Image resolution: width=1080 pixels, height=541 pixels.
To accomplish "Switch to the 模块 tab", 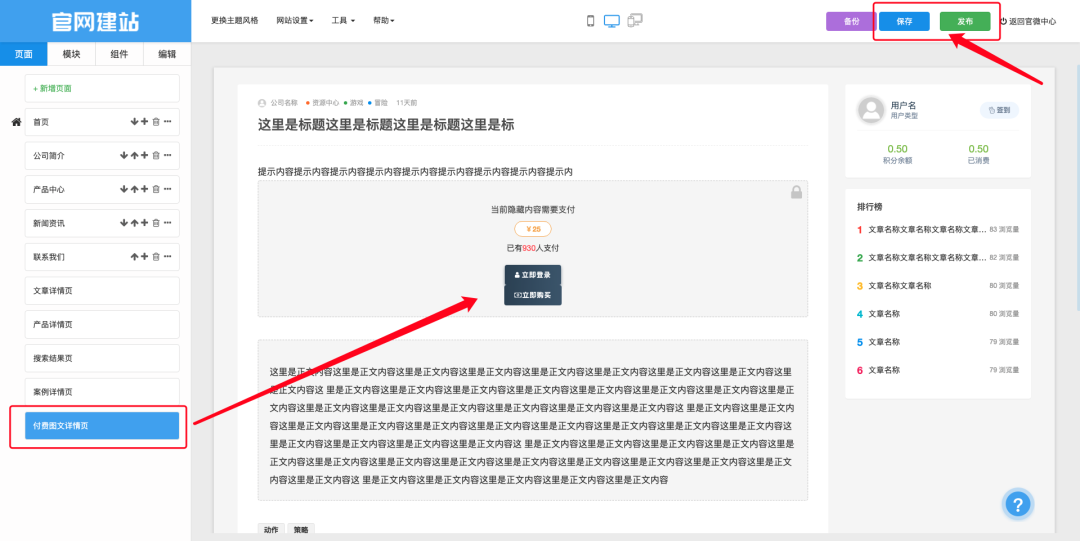I will 71,54.
